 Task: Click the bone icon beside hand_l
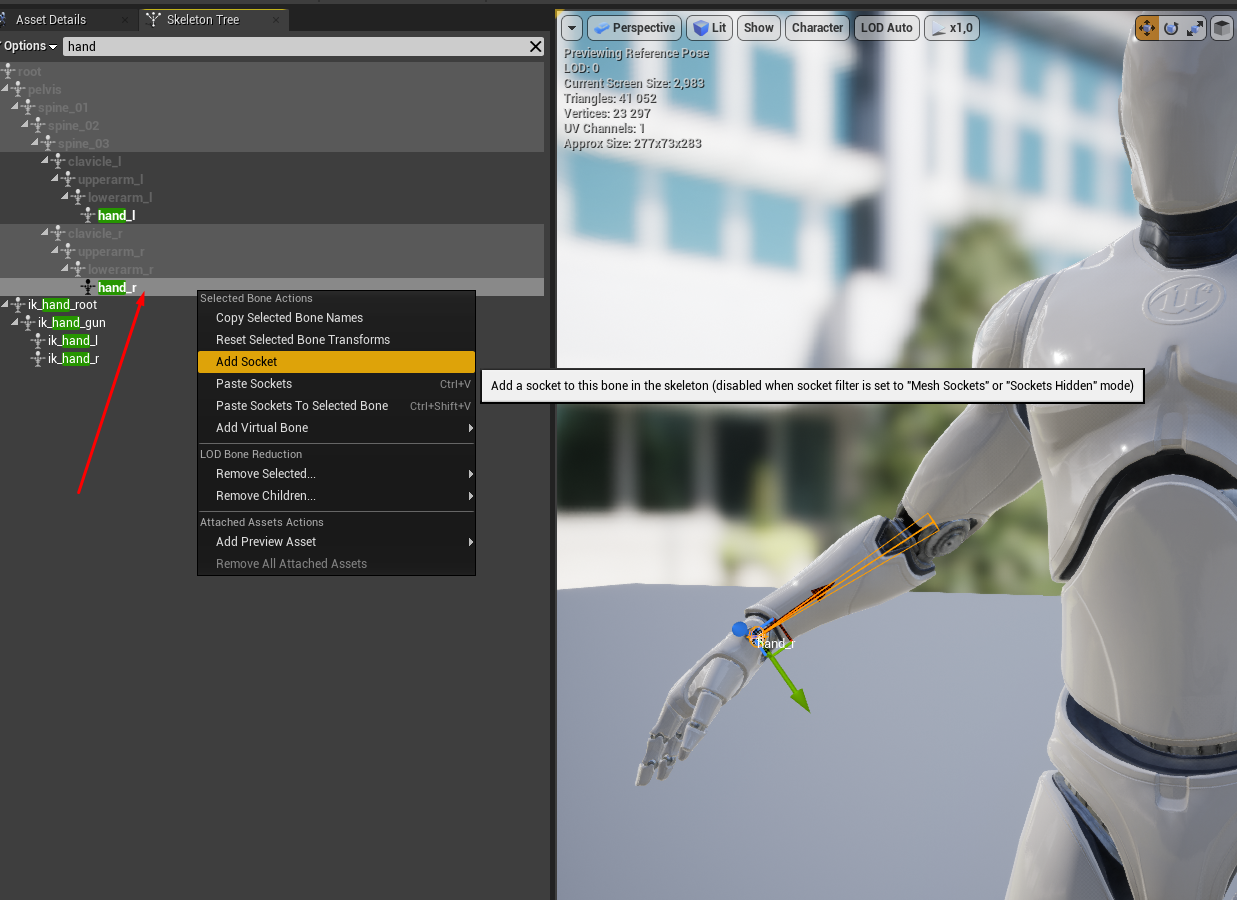click(85, 215)
